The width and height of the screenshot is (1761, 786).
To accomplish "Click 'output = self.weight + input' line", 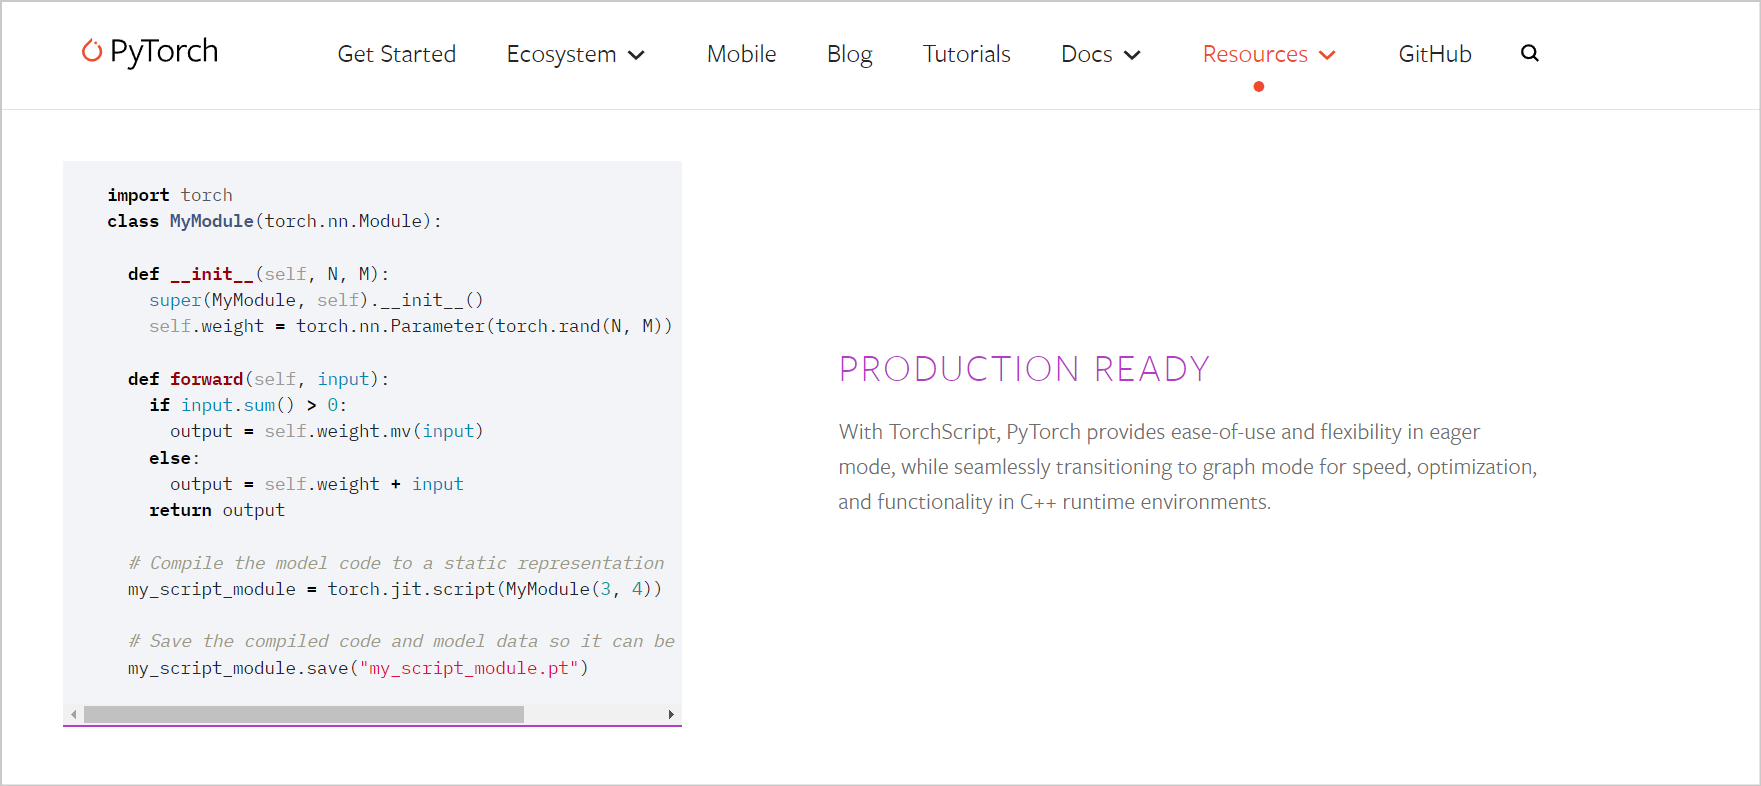I will (317, 484).
